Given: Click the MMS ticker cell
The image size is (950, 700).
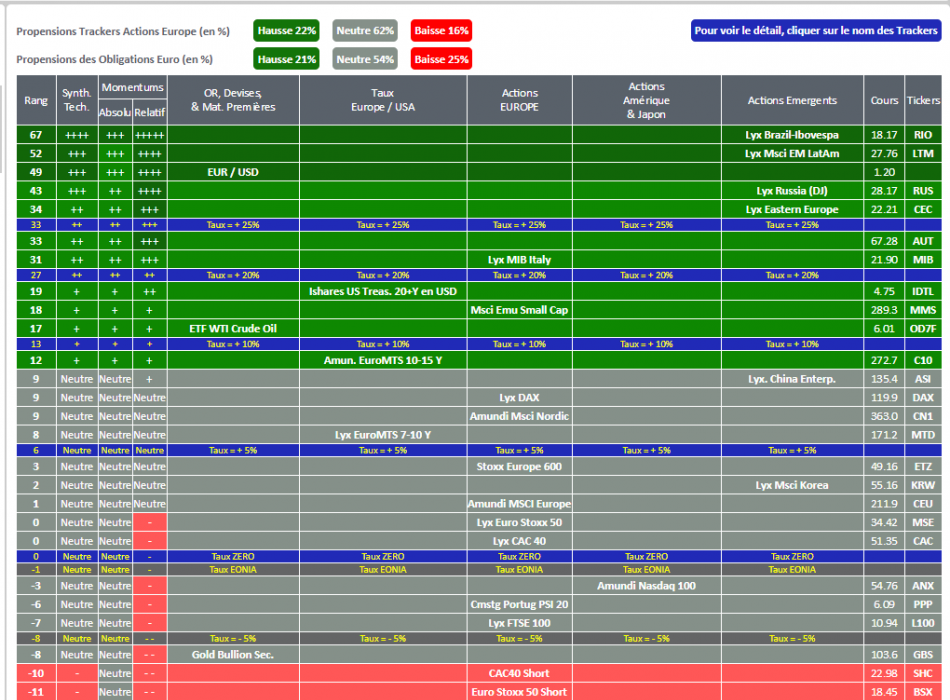Looking at the screenshot, I should [x=923, y=310].
